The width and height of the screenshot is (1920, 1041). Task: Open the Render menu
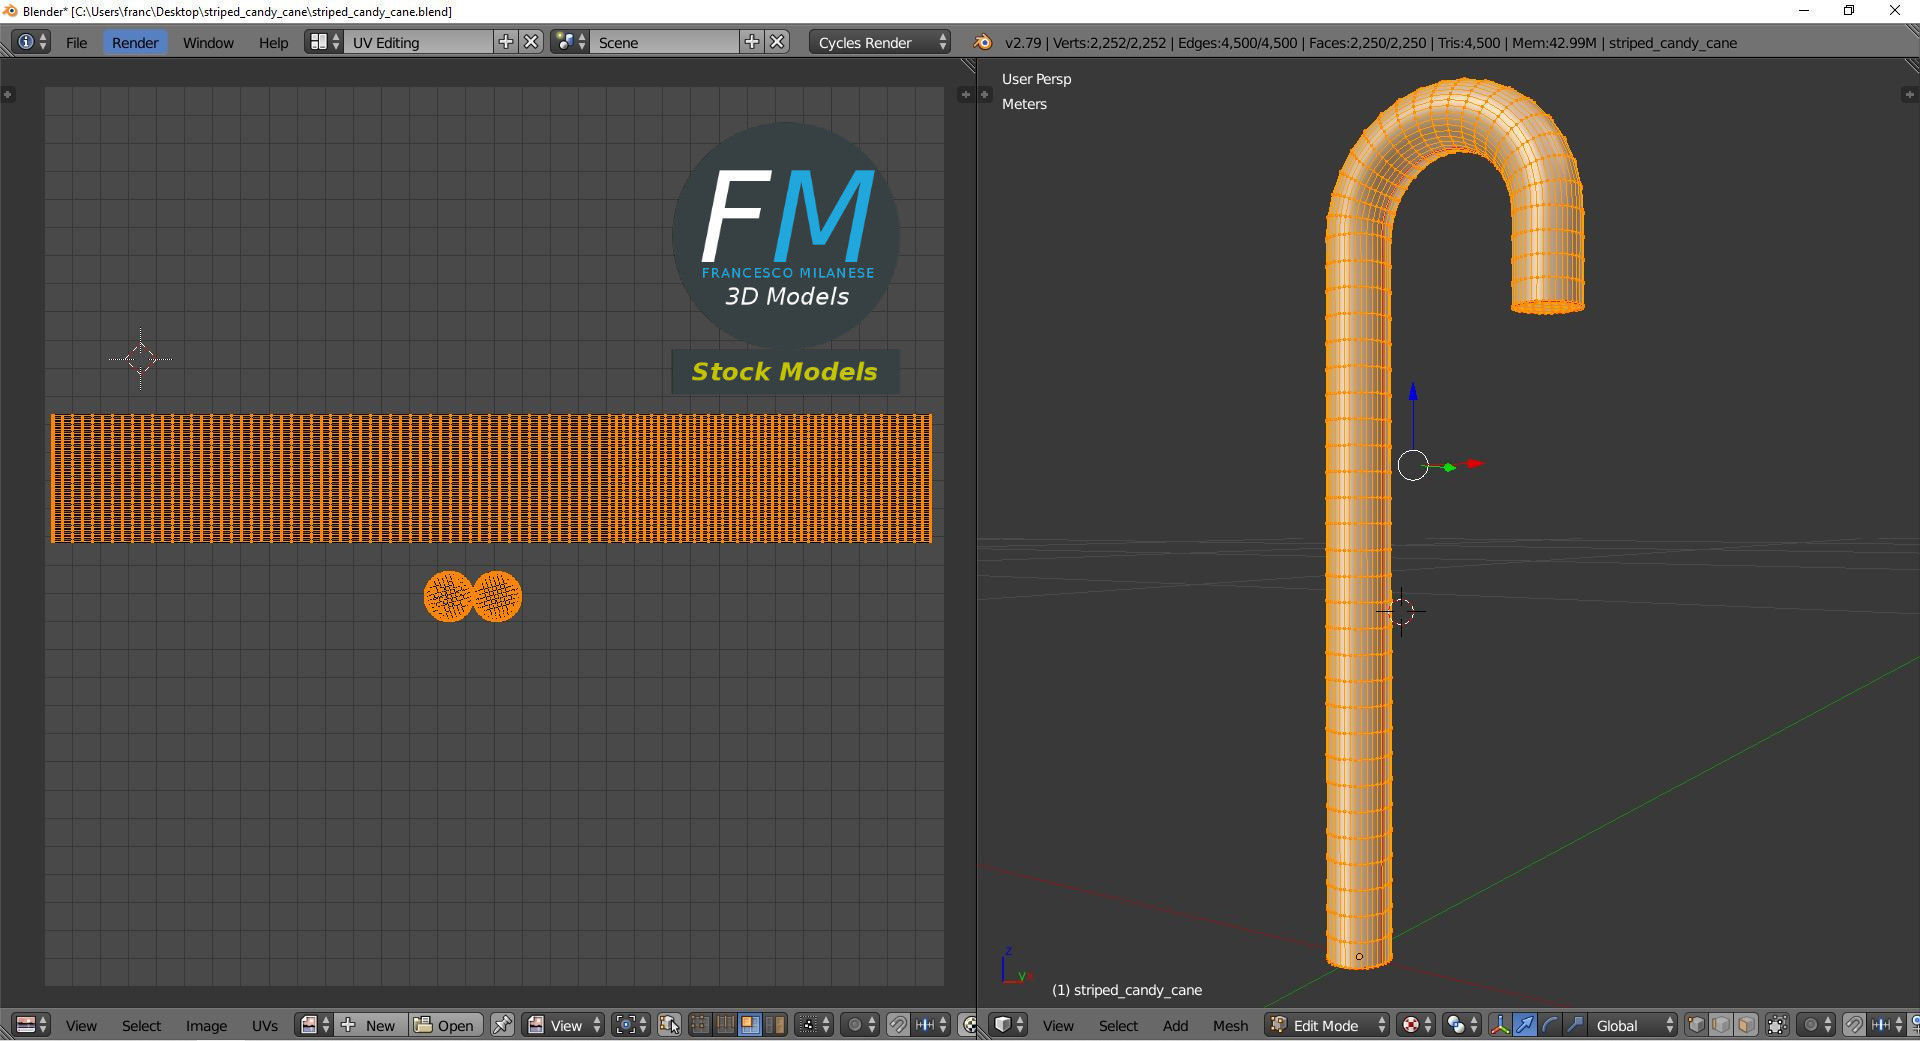[x=135, y=42]
